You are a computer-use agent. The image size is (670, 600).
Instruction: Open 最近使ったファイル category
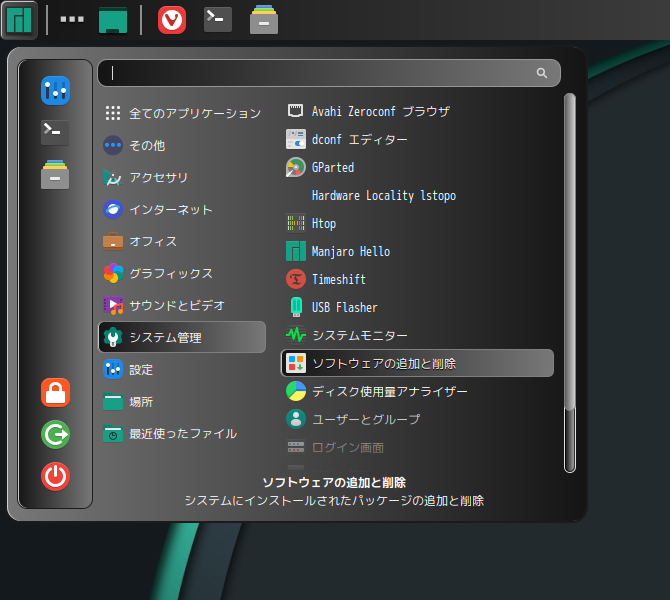tap(182, 434)
